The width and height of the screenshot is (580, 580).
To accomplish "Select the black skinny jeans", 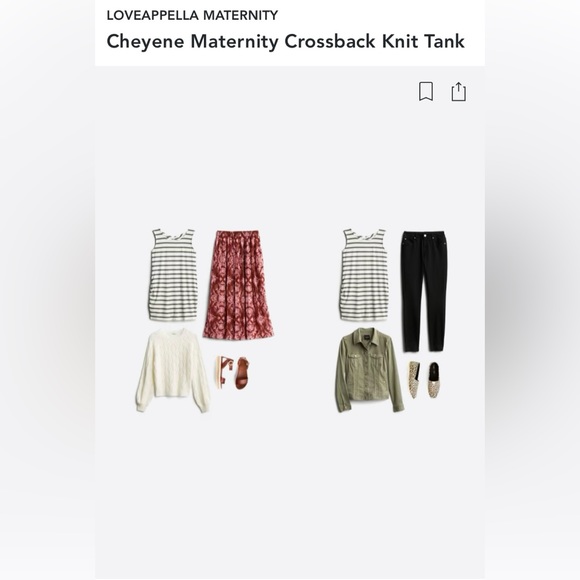I will [x=424, y=291].
